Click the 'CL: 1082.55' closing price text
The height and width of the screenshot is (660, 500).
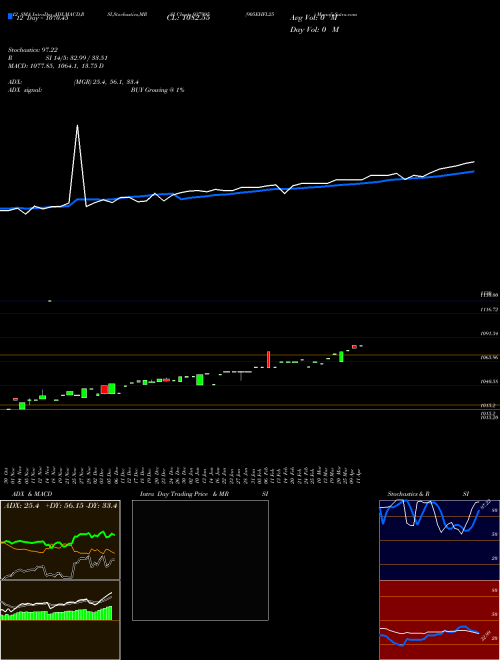point(188,18)
